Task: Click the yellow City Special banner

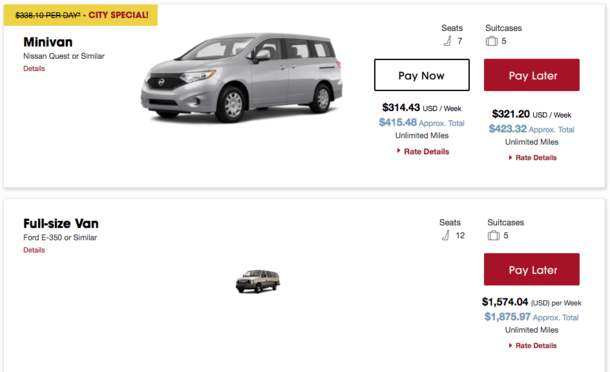Action: coord(81,15)
